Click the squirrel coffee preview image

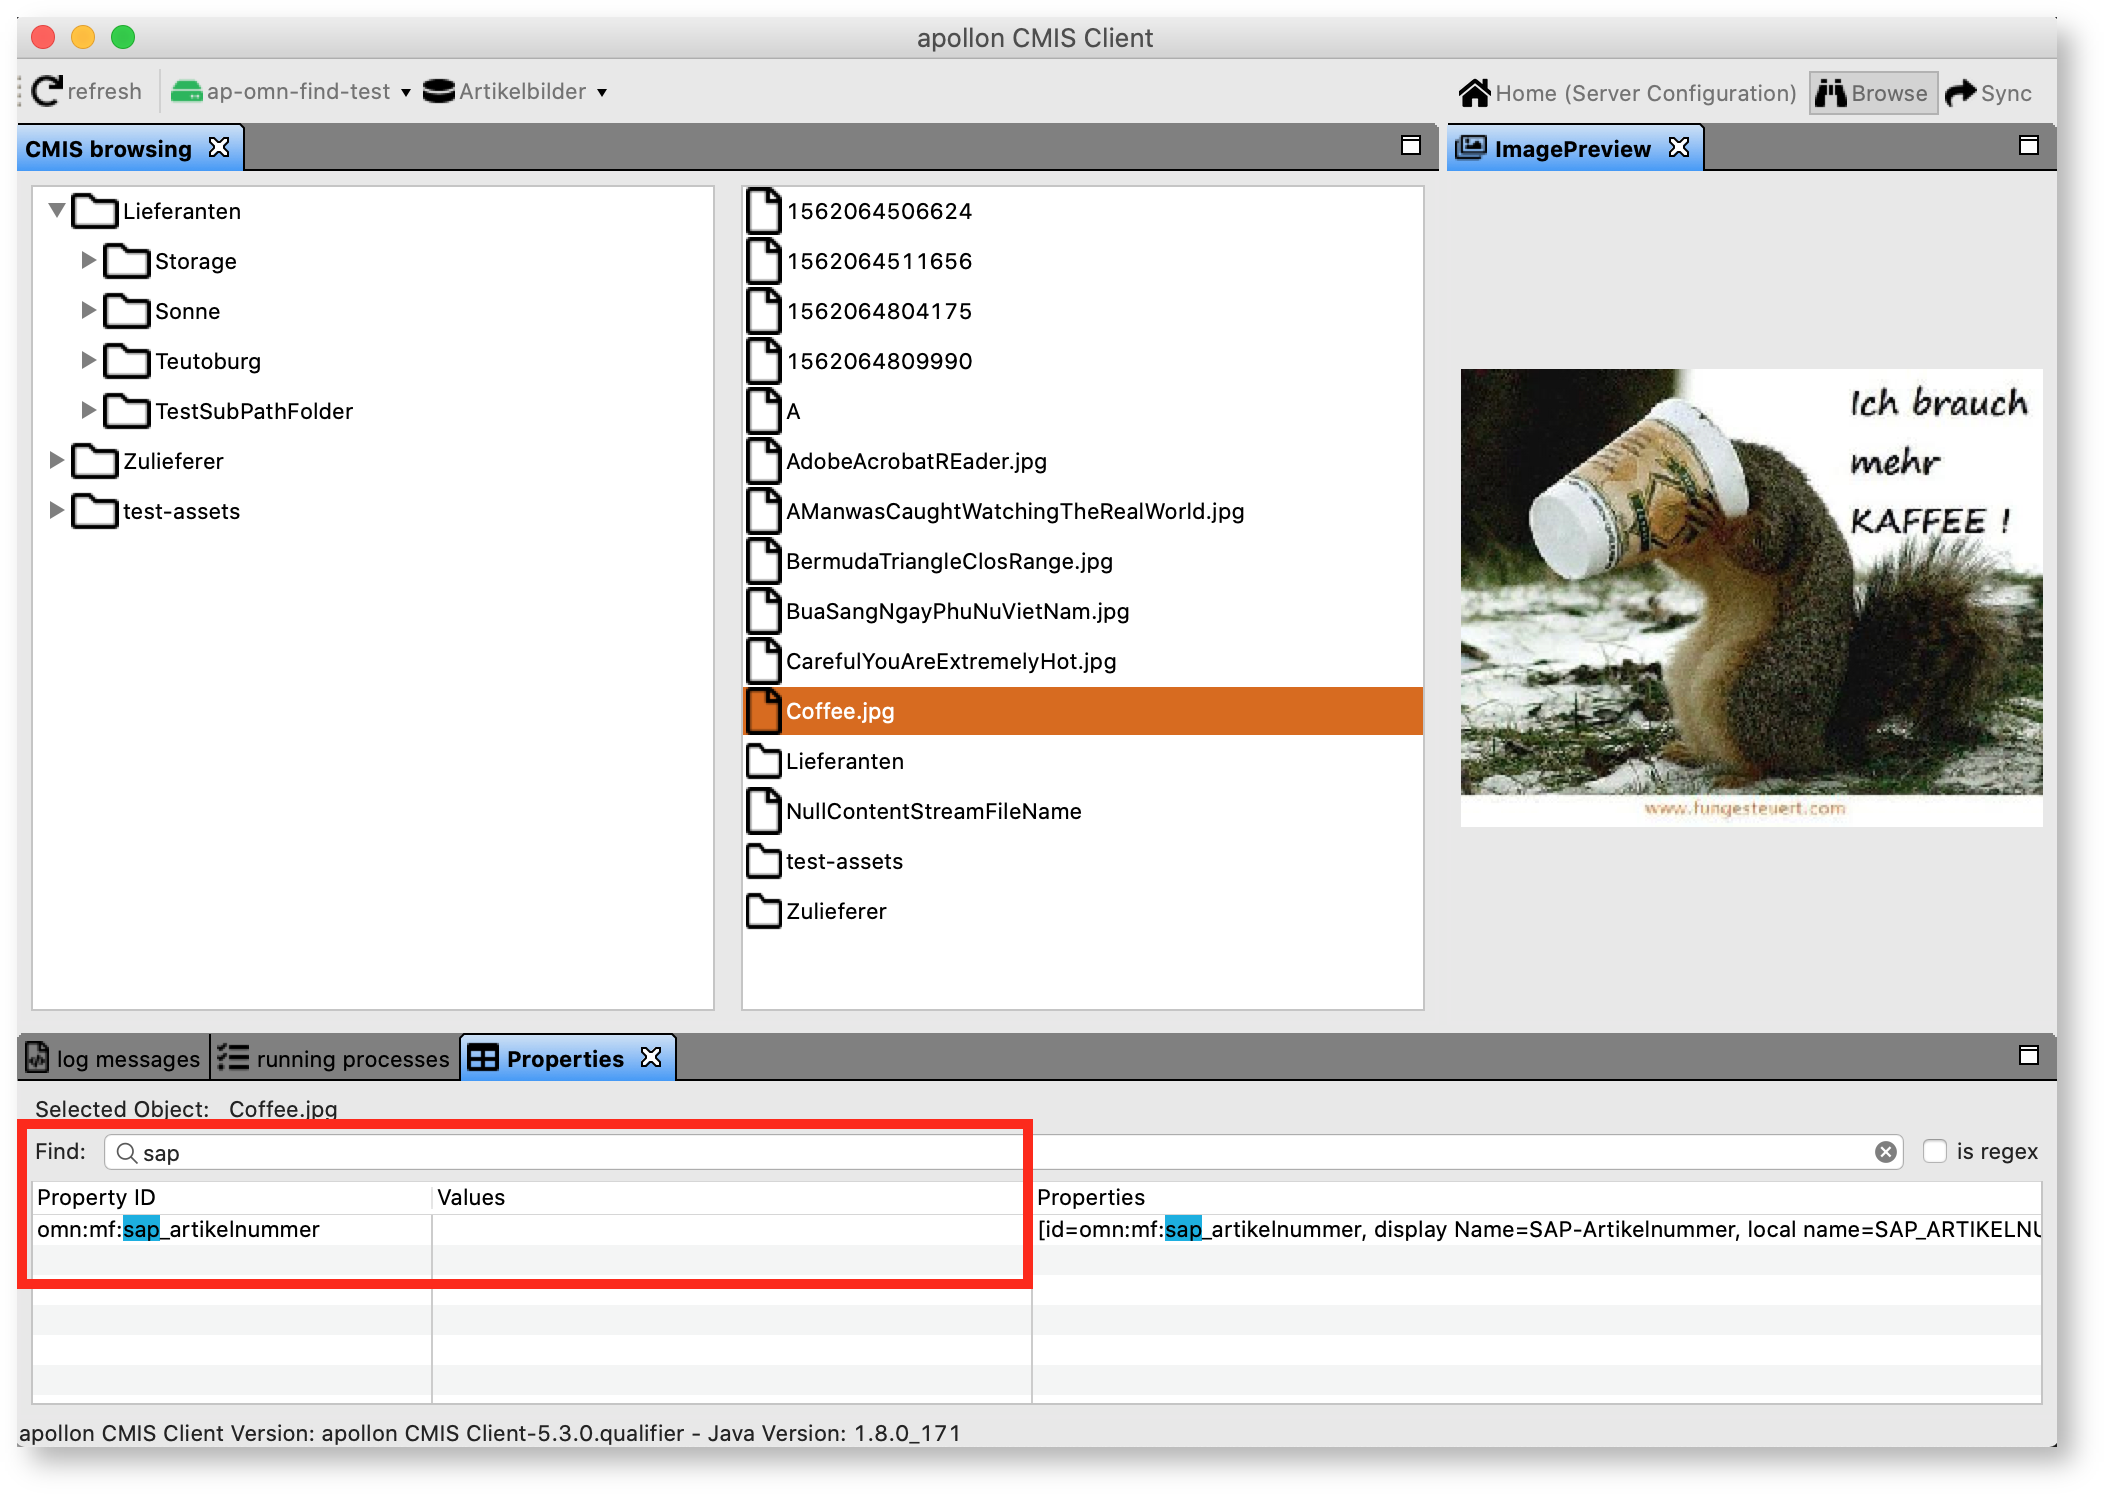(1750, 597)
